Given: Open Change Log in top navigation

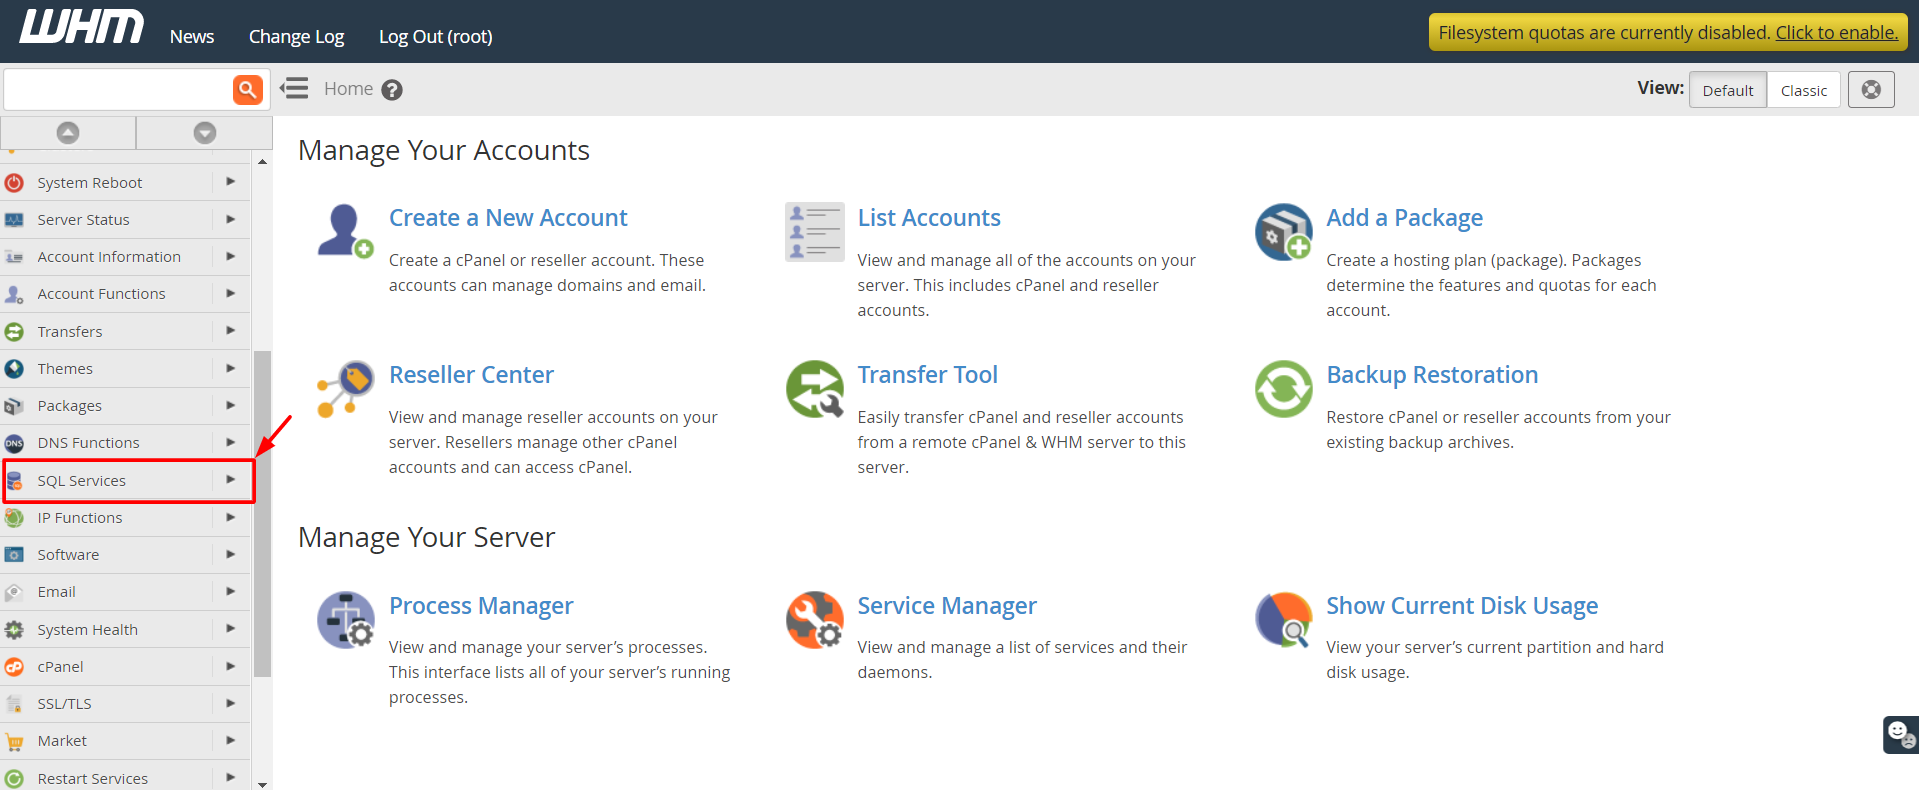Looking at the screenshot, I should (296, 36).
